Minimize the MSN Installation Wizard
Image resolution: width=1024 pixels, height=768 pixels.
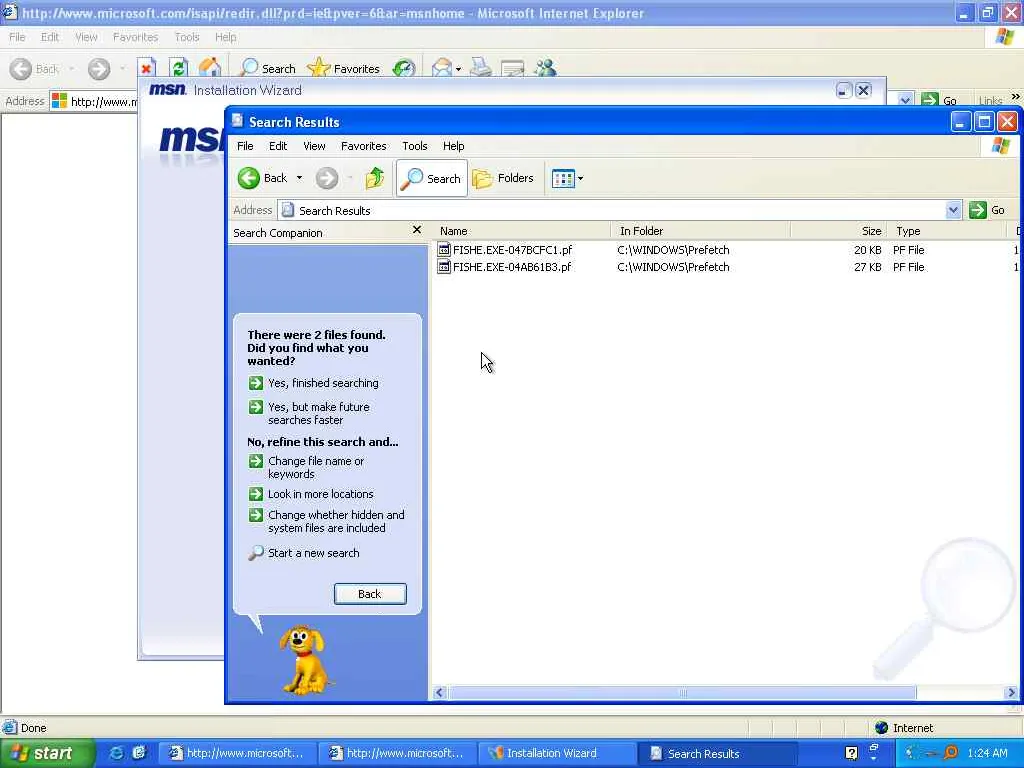tap(844, 91)
